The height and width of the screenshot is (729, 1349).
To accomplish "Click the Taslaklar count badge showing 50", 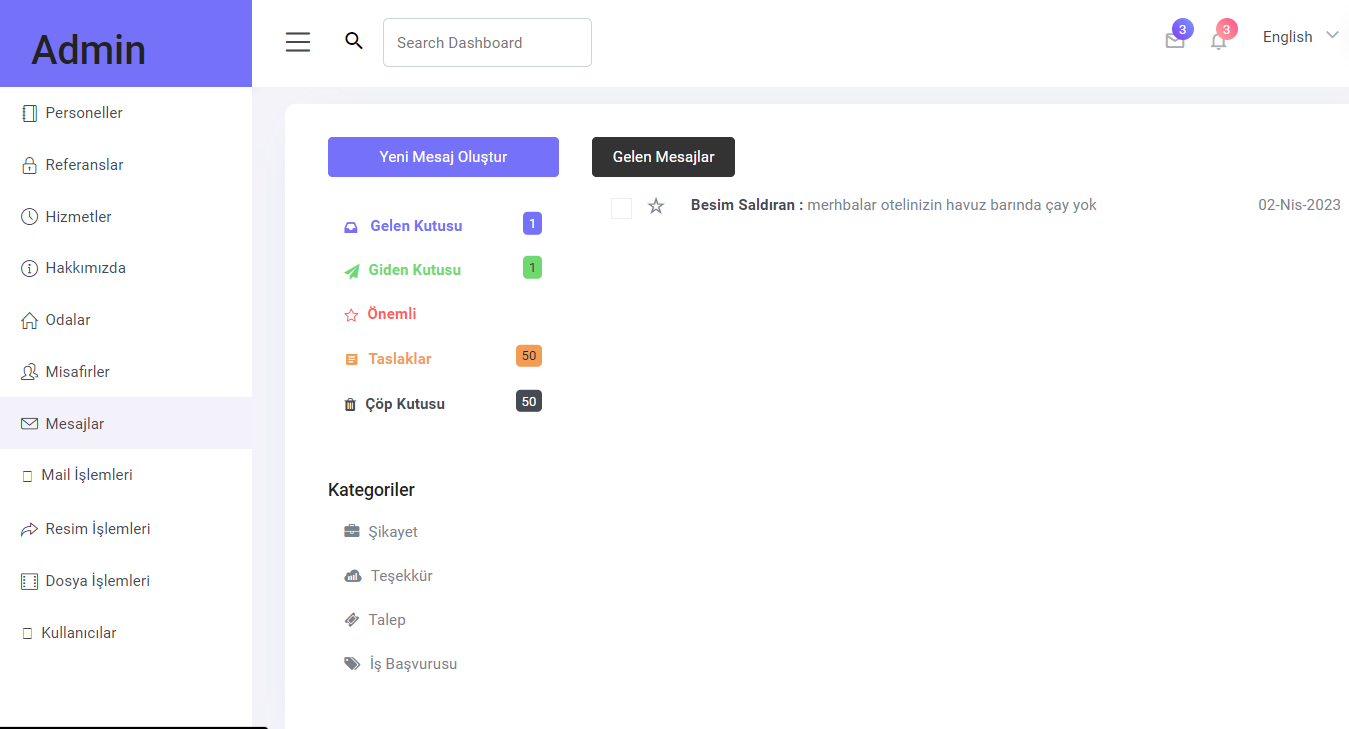I will click(x=528, y=355).
